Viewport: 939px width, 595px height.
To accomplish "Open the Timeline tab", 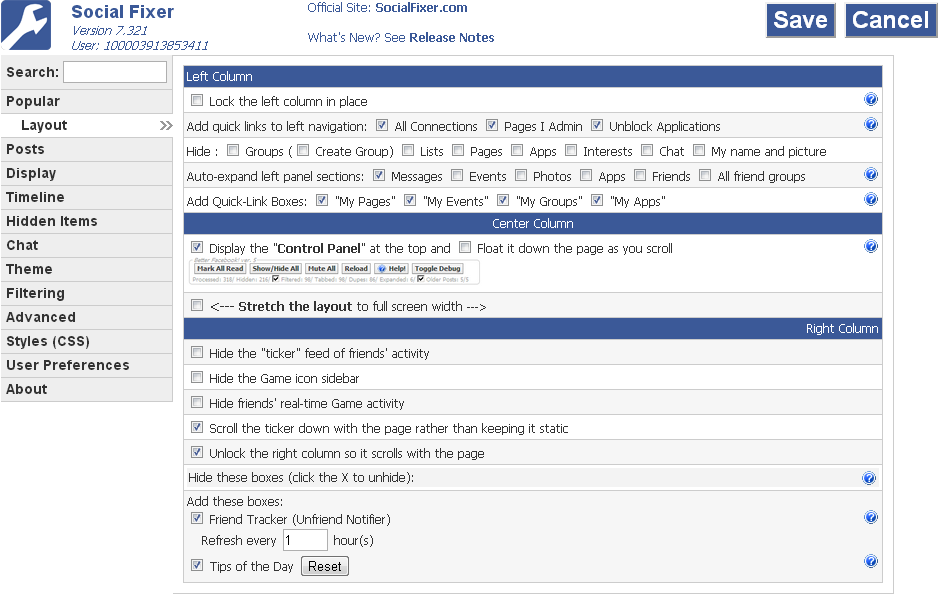I will pos(87,197).
